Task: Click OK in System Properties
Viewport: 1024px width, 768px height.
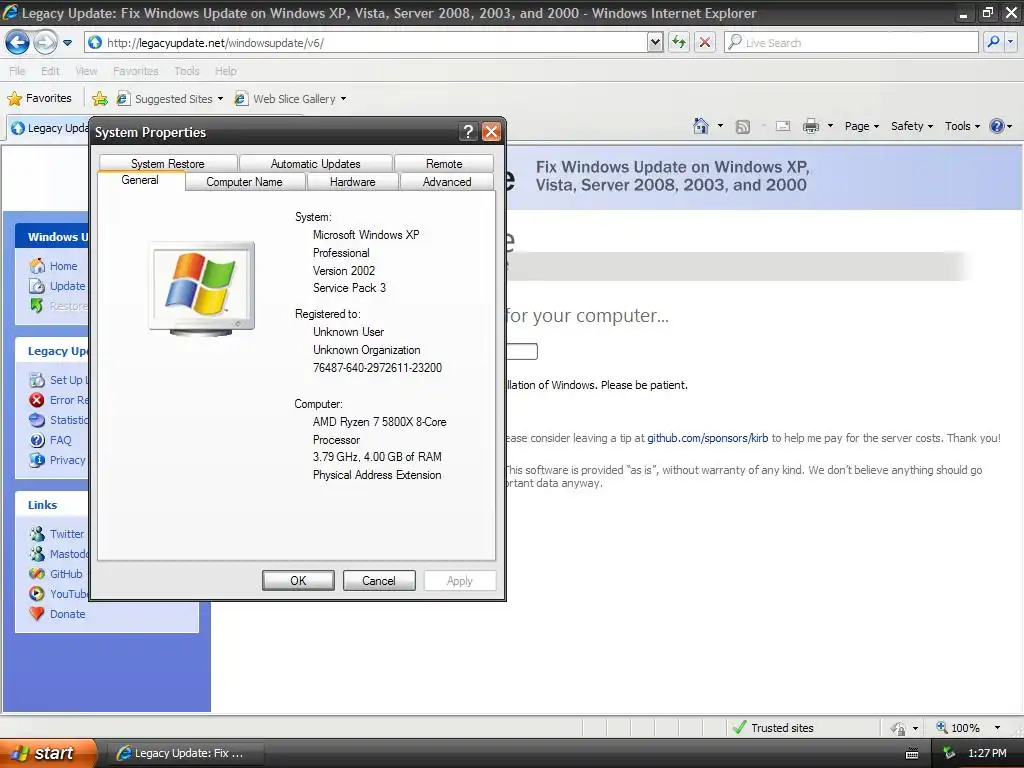Action: pyautogui.click(x=298, y=581)
